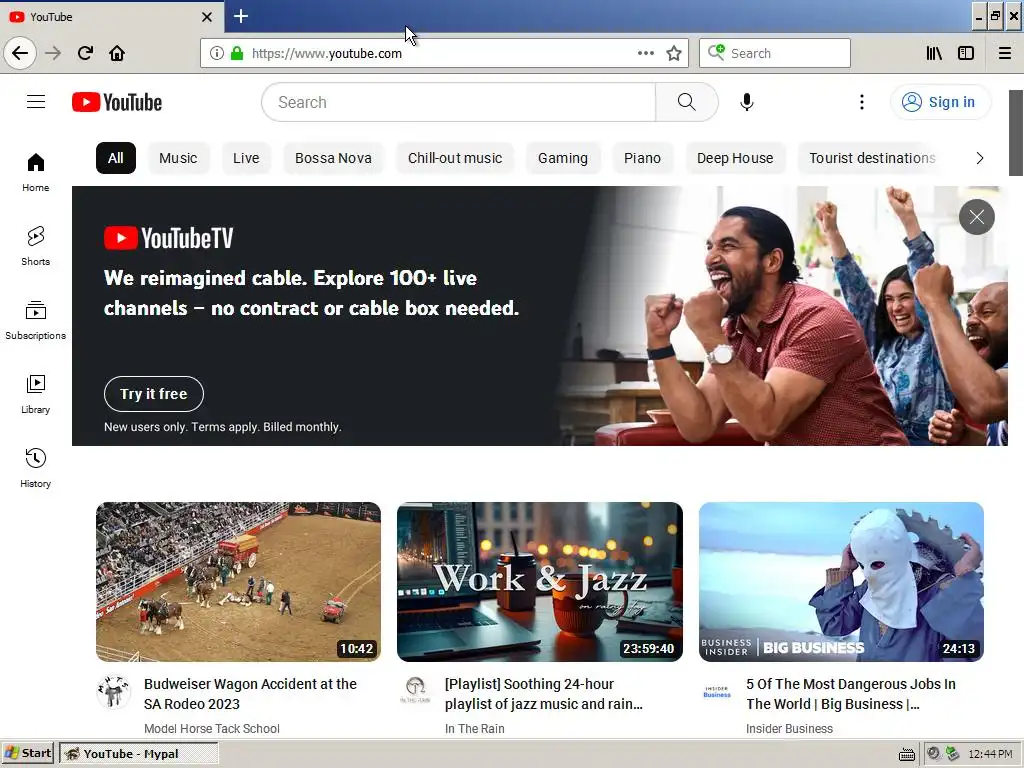Select the Tourist destinations chip
Screen dimensions: 1024x768
pos(872,158)
